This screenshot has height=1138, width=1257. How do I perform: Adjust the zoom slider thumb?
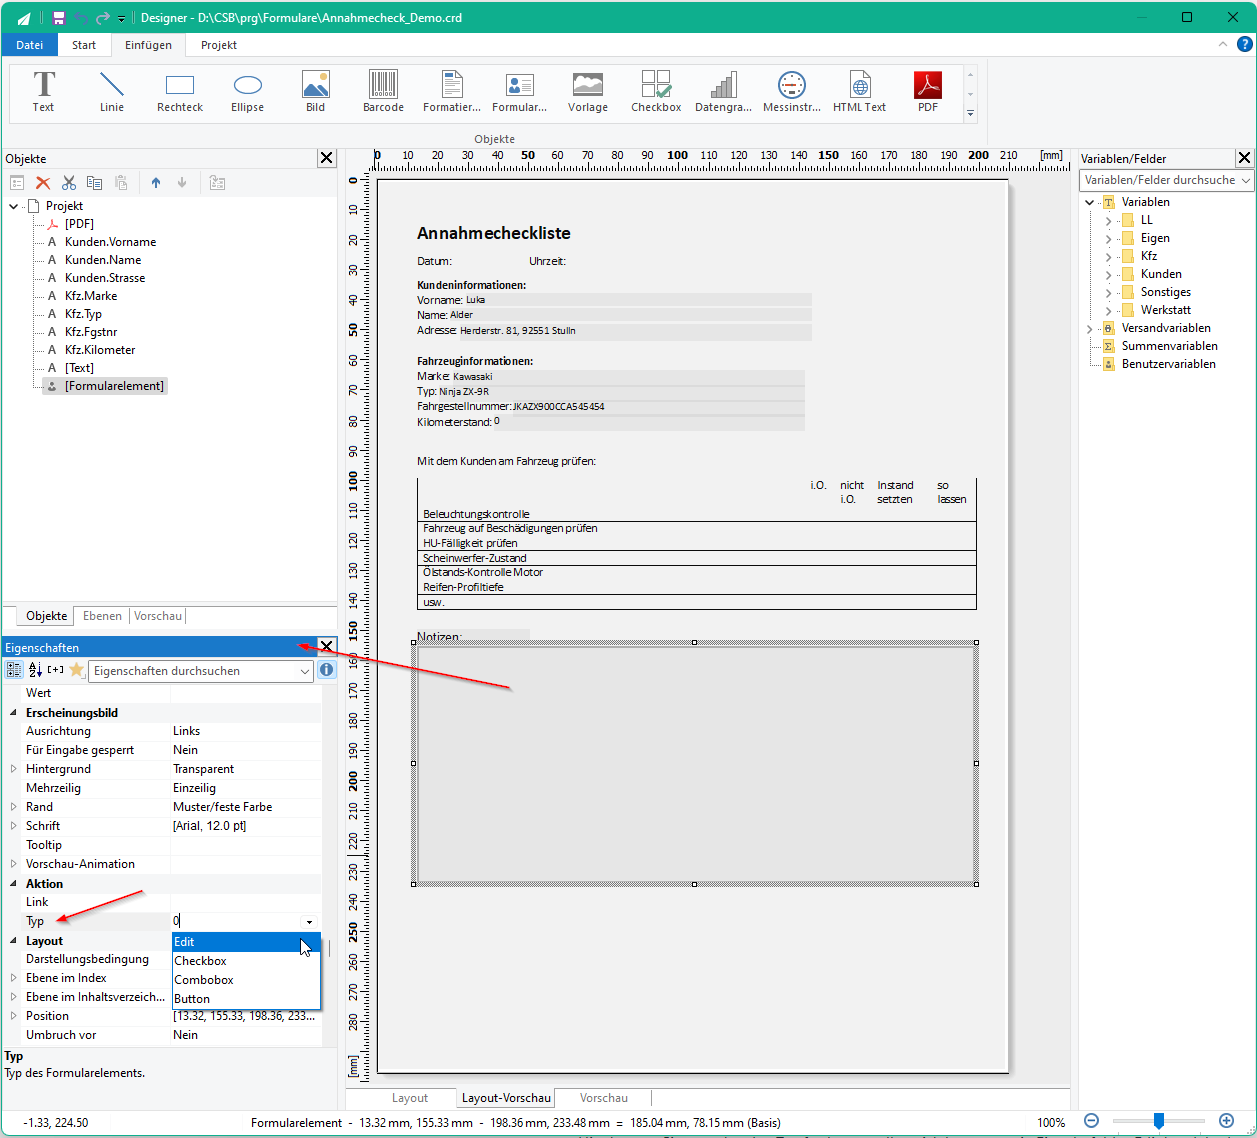pyautogui.click(x=1159, y=1121)
